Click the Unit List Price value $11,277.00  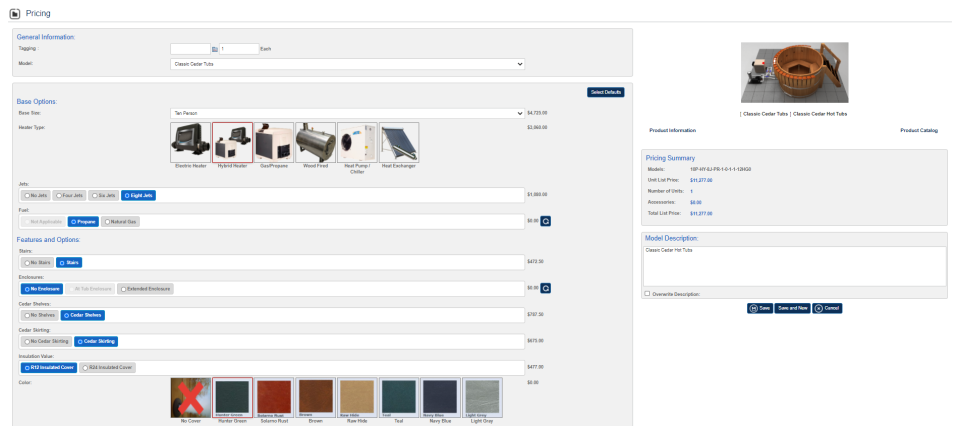click(701, 181)
